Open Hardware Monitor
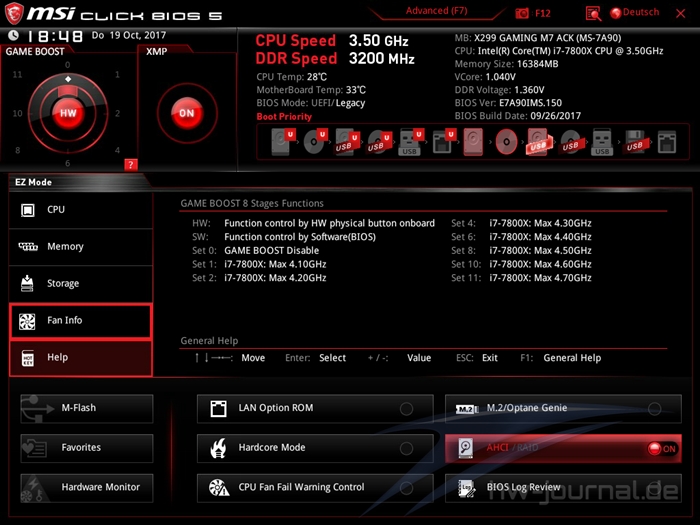The height and width of the screenshot is (525, 700). tap(87, 488)
